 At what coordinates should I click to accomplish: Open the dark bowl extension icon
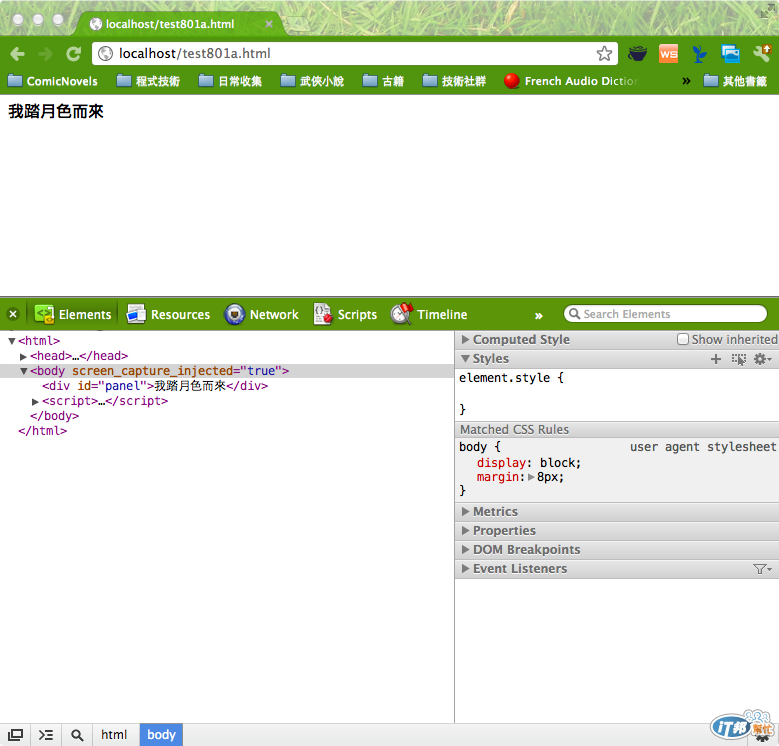pyautogui.click(x=637, y=53)
